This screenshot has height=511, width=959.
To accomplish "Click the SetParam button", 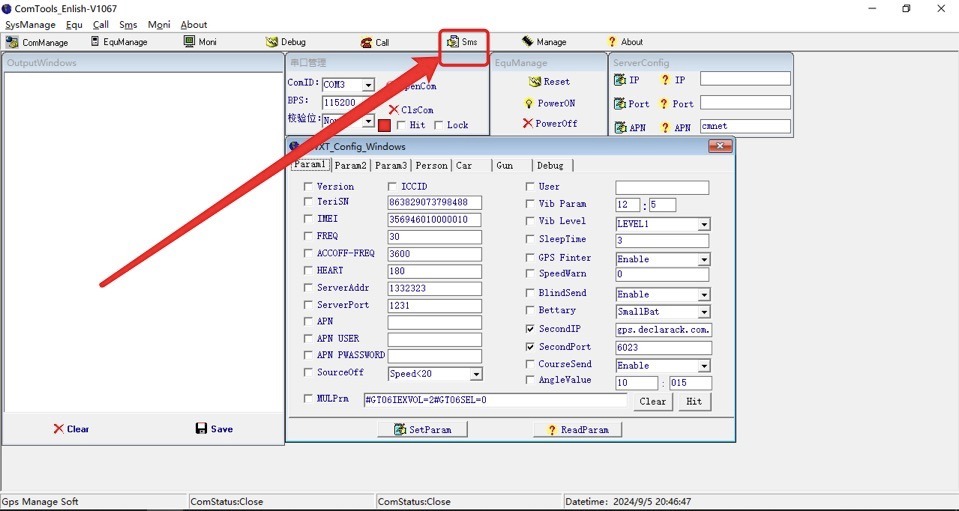I will point(422,429).
